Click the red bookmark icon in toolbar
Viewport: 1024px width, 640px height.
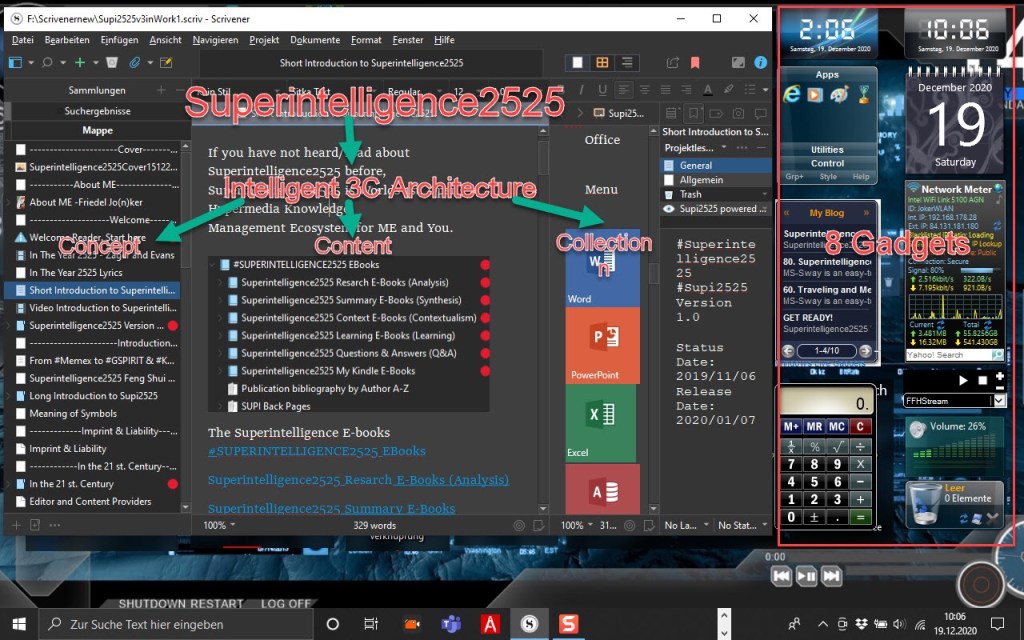coord(694,63)
